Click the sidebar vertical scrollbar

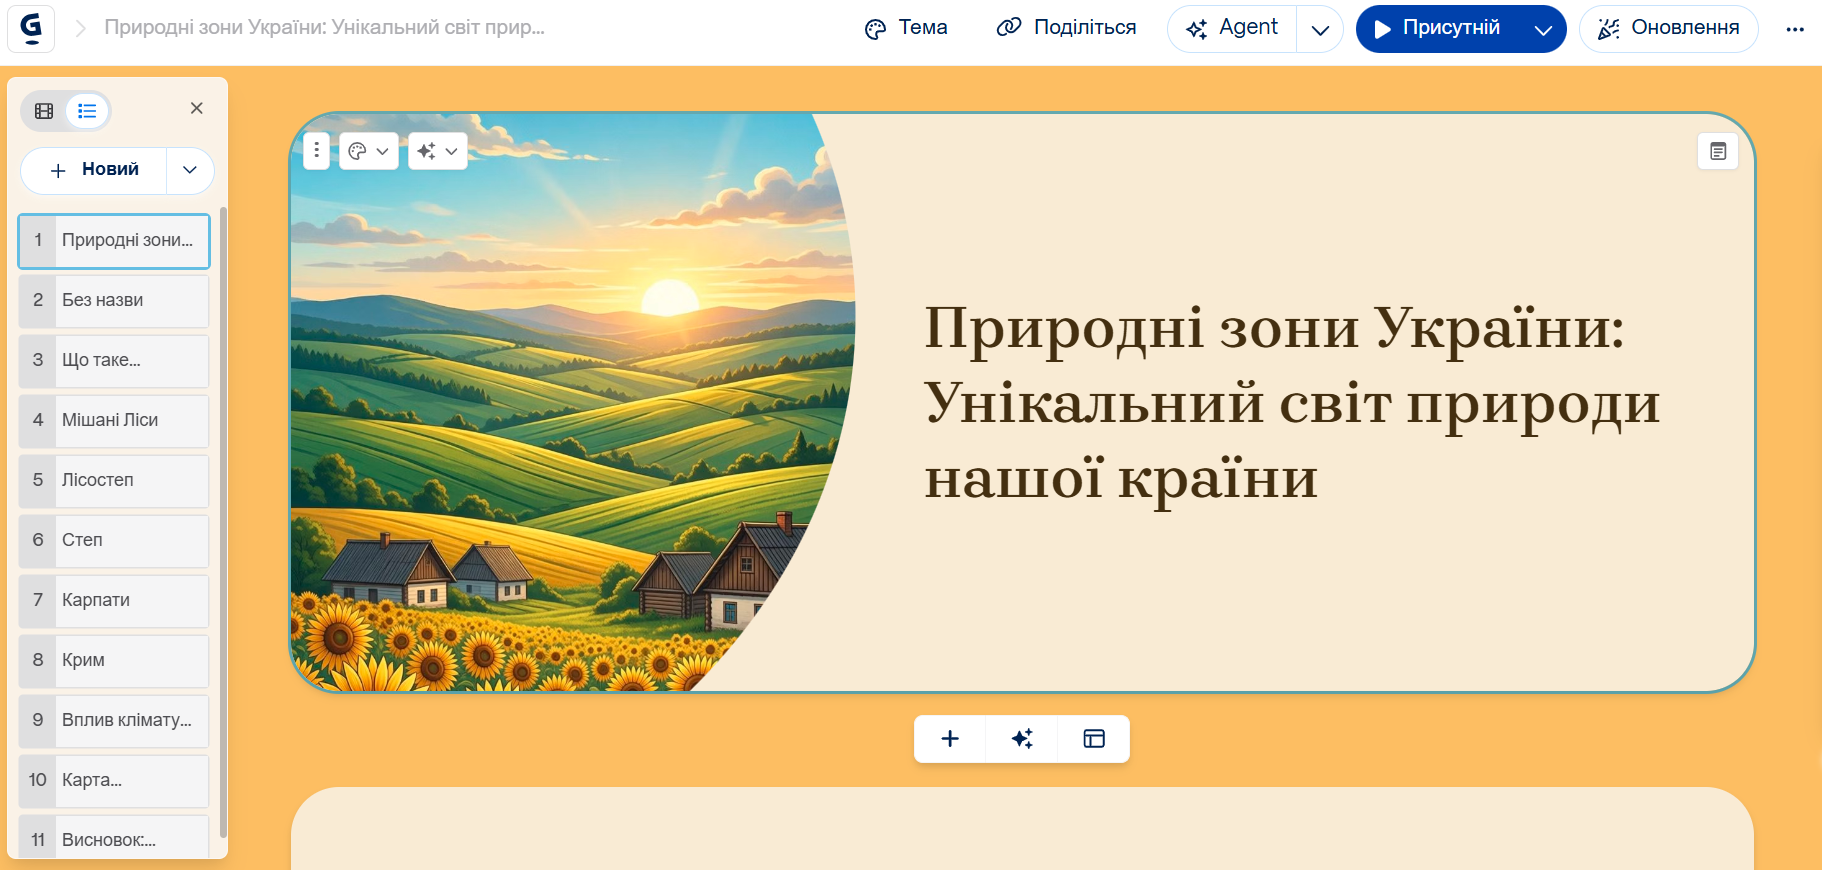click(x=223, y=520)
